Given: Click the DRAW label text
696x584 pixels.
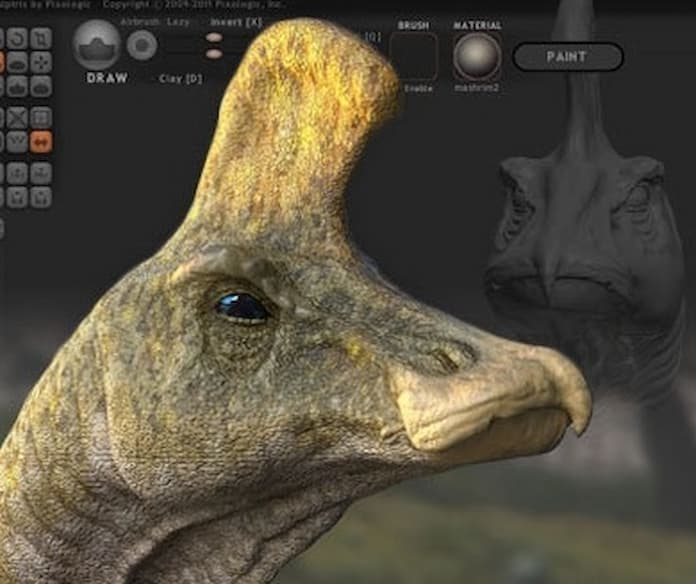Looking at the screenshot, I should click(107, 79).
